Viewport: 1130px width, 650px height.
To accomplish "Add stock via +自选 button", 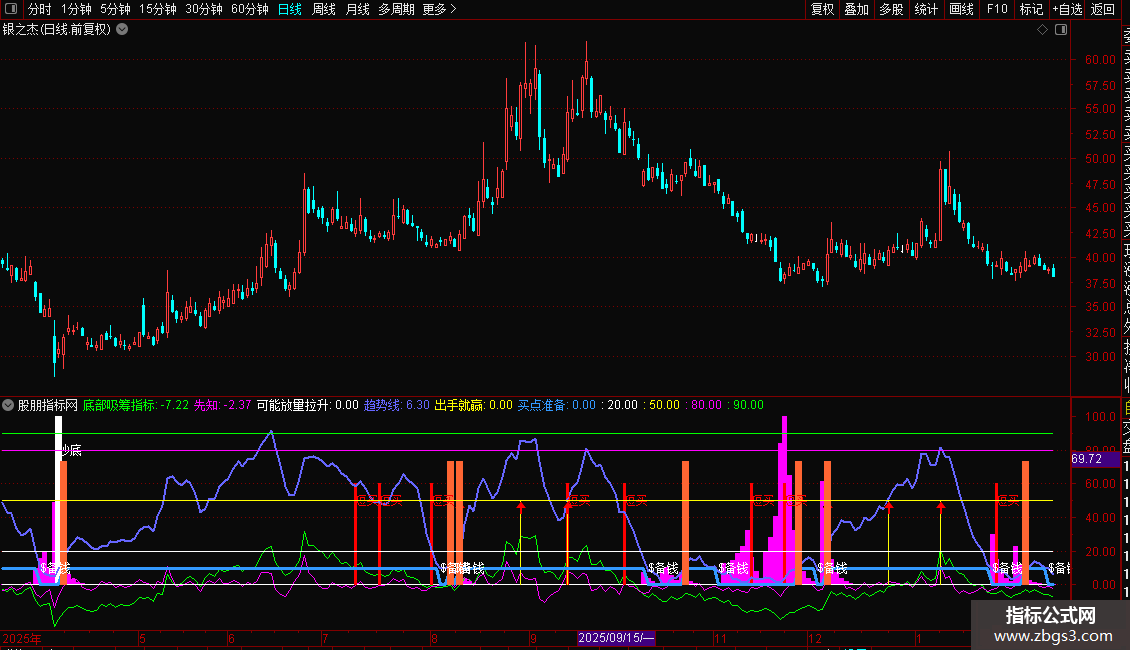I will 1067,10.
